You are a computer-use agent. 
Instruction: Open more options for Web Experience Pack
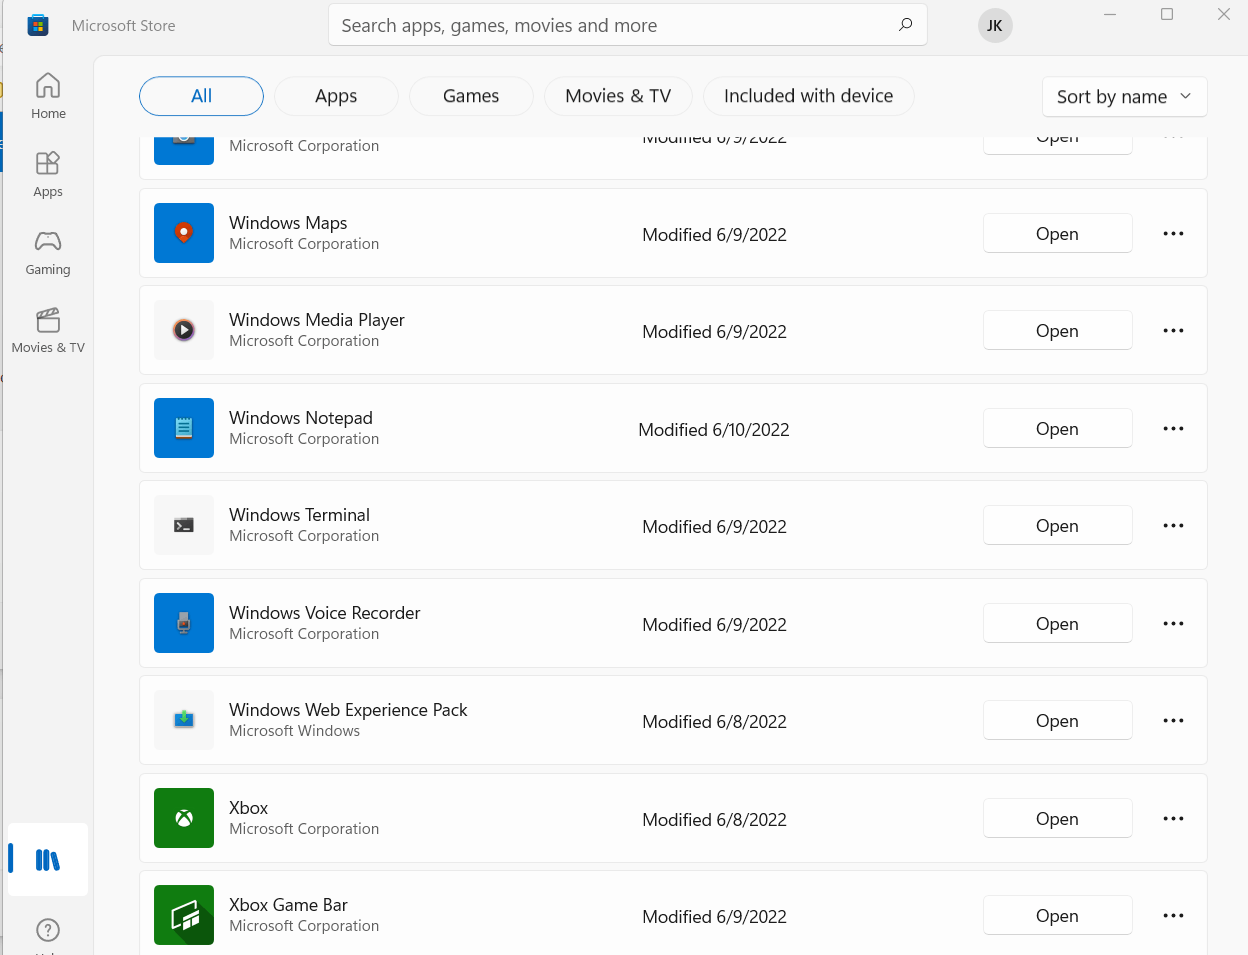point(1173,720)
